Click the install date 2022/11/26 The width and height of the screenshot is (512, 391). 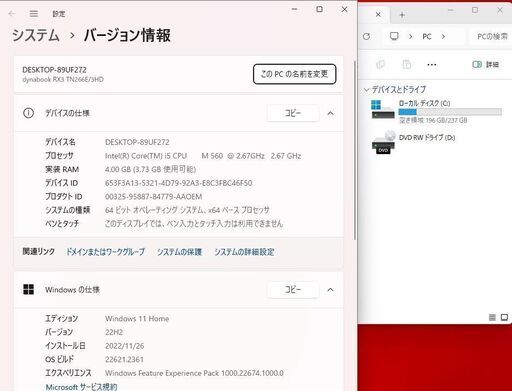click(x=124, y=346)
